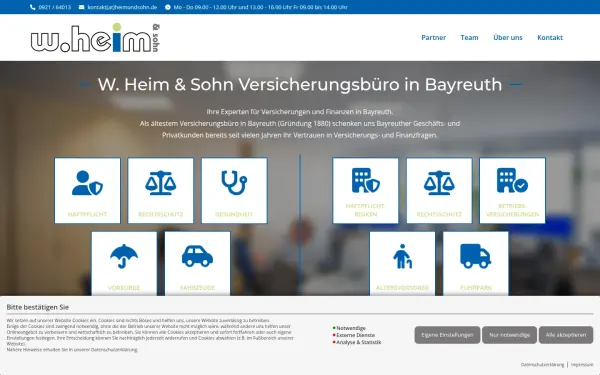Open the Vorsorge umbrella tile

(x=124, y=263)
